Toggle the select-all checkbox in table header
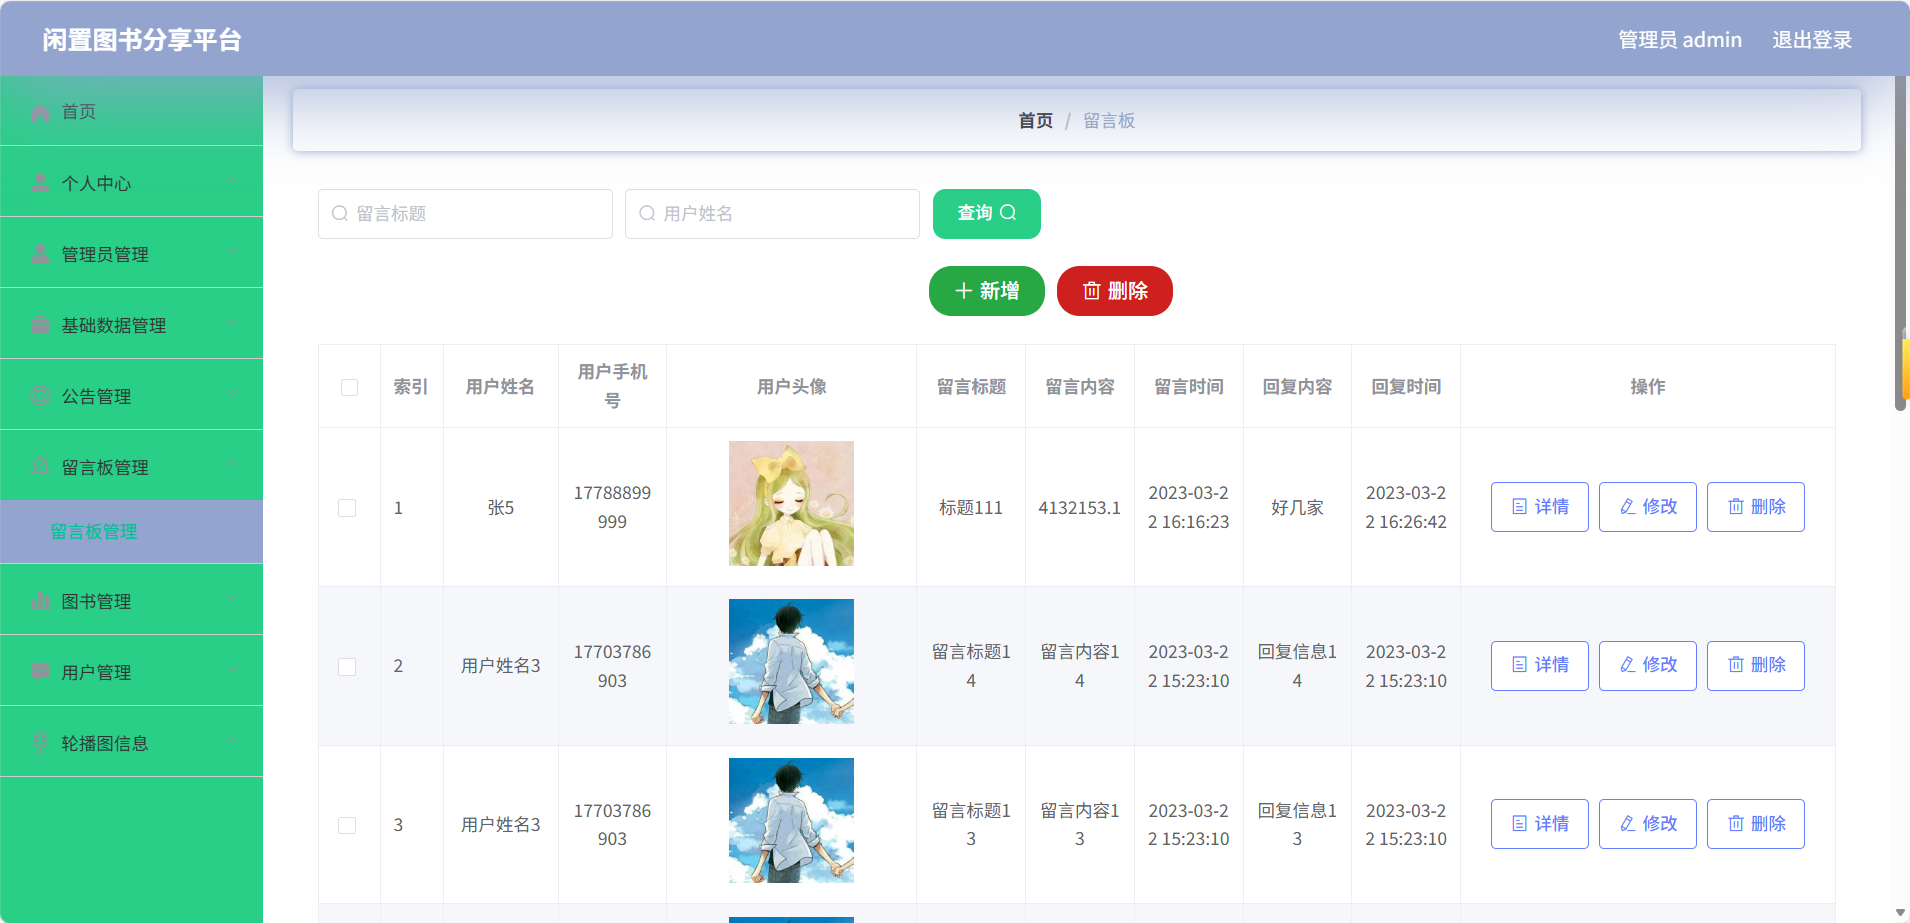Viewport: 1910px width, 923px height. tap(349, 387)
